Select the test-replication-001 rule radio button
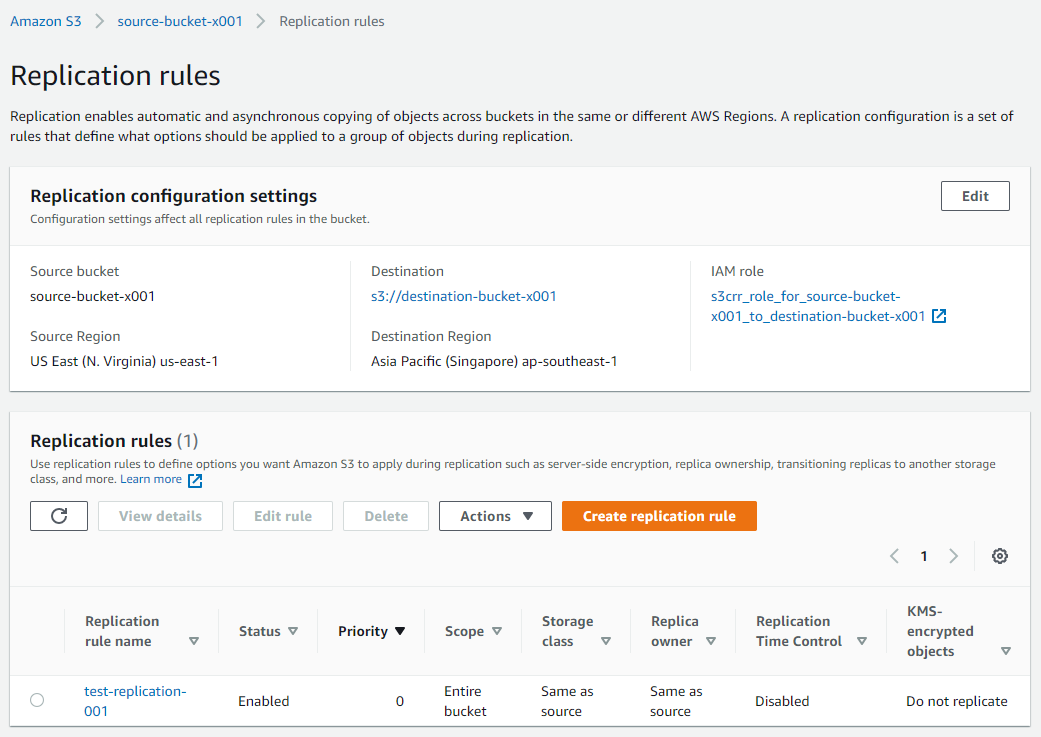 [37, 700]
